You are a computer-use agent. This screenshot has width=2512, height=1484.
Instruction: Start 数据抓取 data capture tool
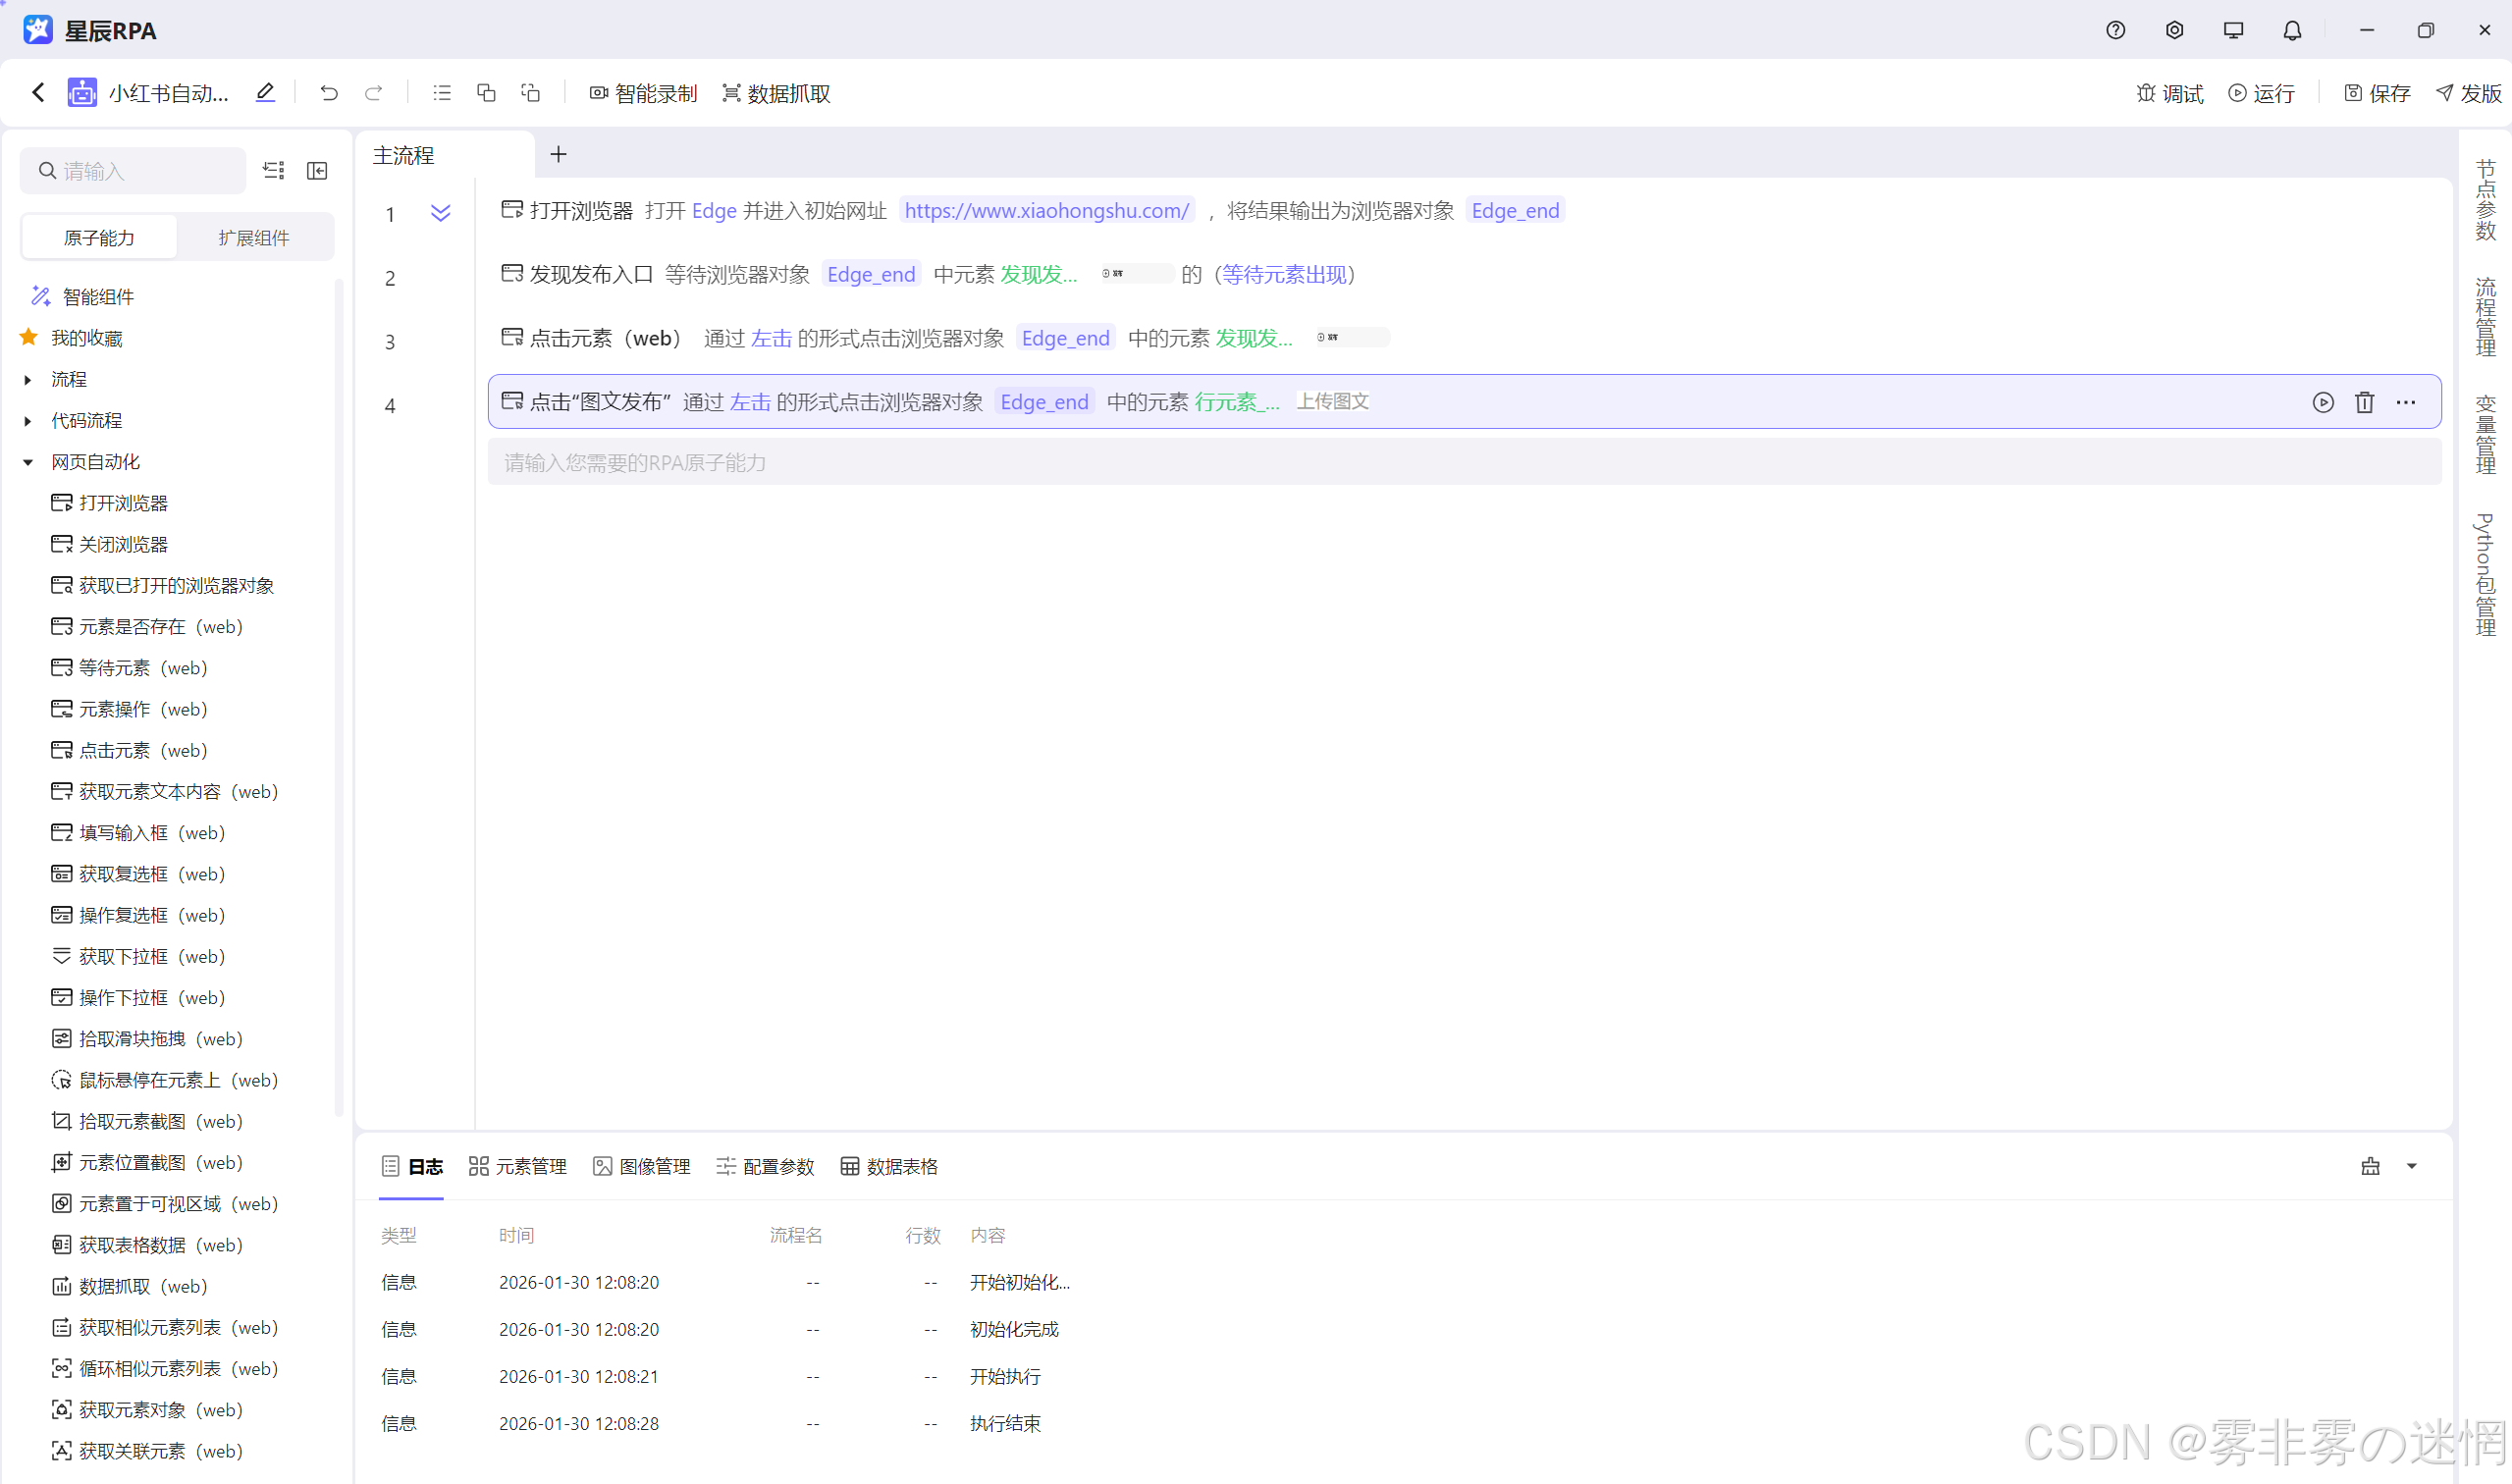point(776,93)
